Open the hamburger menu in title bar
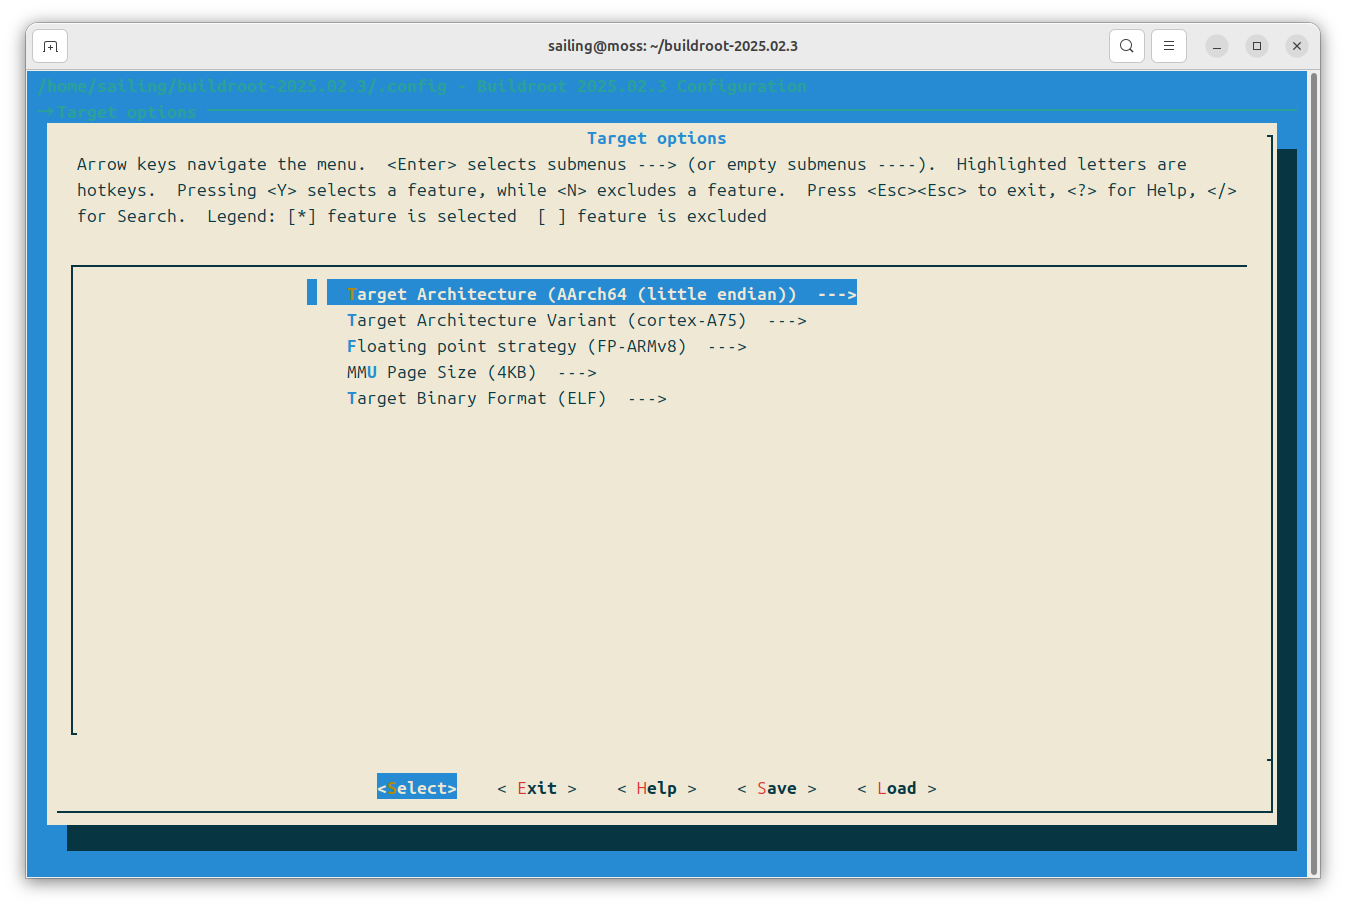This screenshot has height=907, width=1346. point(1168,46)
